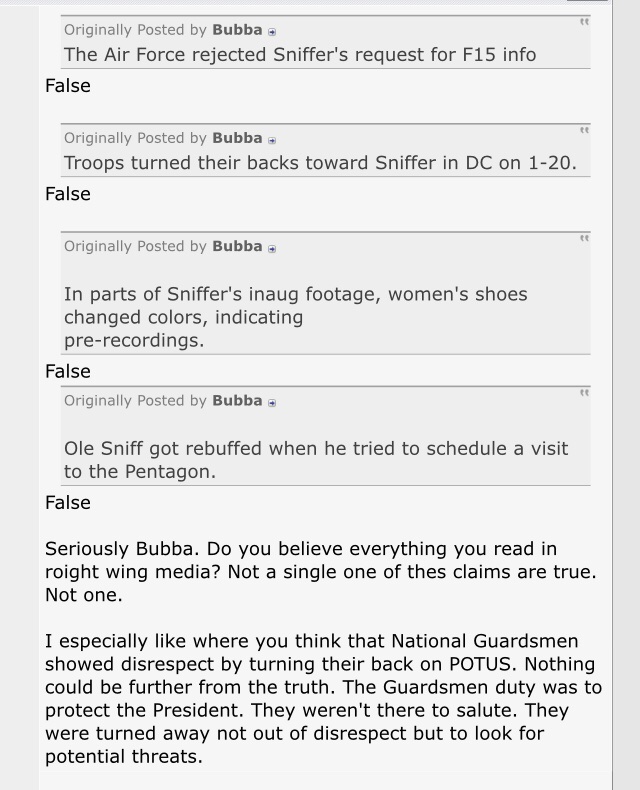Click view-post icon in women's shoes quote

pyautogui.click(x=272, y=247)
